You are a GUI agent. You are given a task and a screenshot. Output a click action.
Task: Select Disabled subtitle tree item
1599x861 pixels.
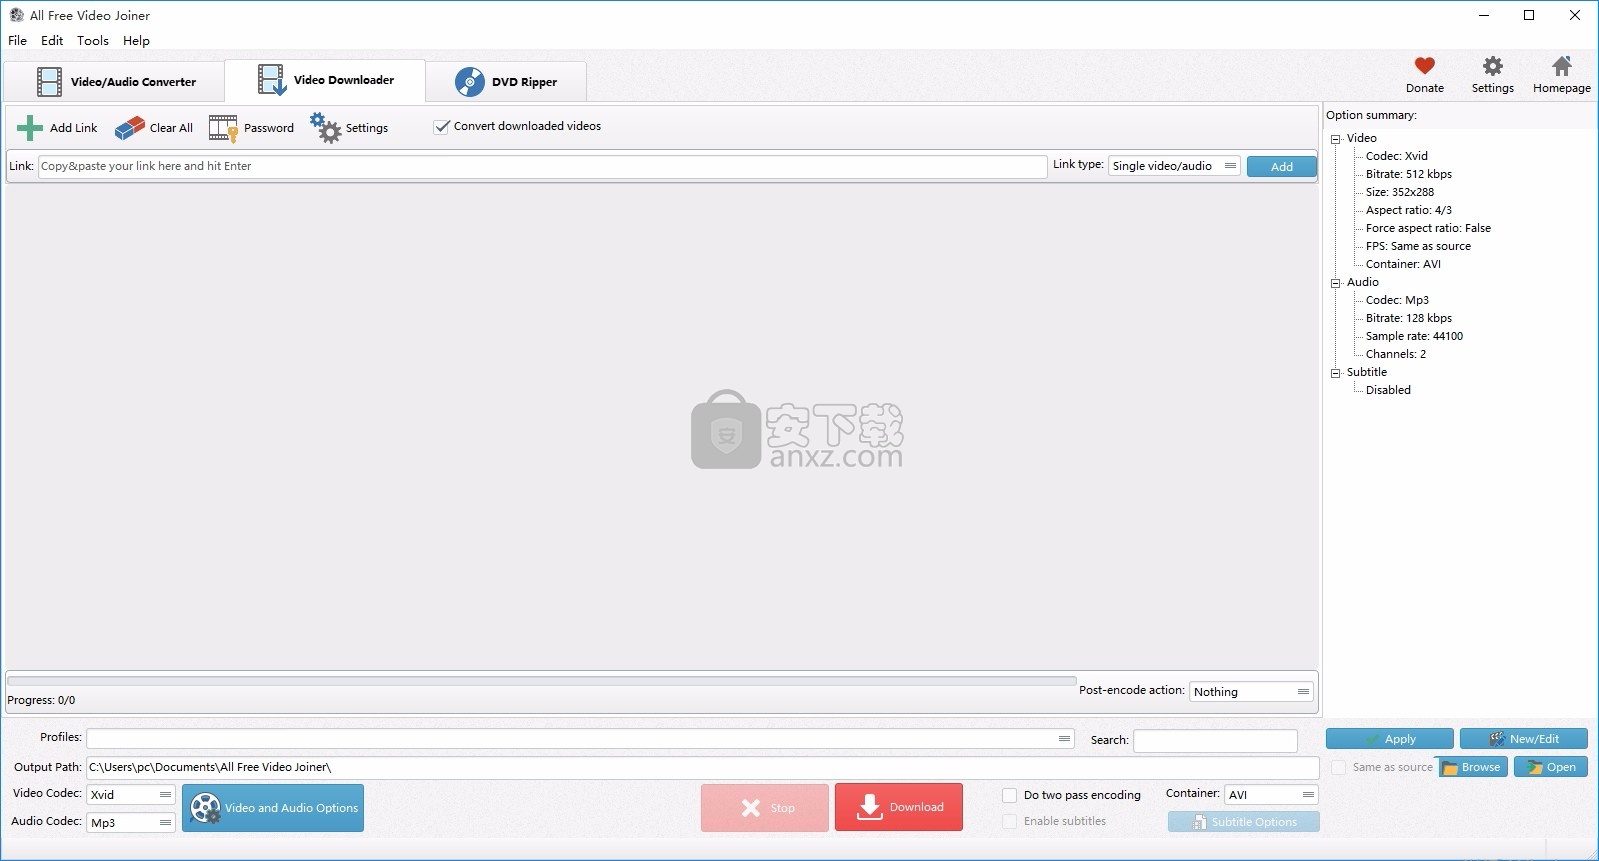point(1388,390)
